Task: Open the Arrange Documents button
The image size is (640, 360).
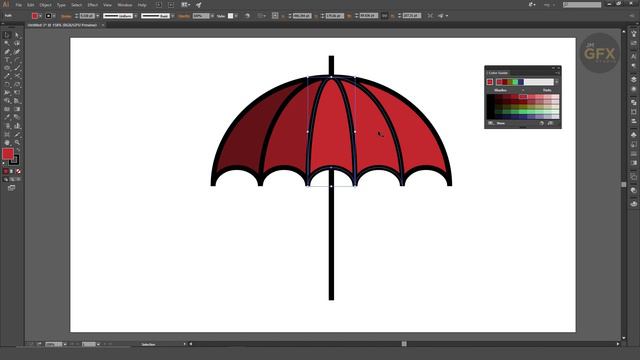Action: pos(186,5)
